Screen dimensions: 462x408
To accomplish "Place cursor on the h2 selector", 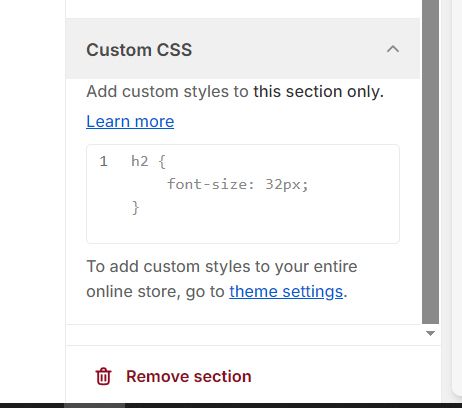I will [x=139, y=161].
